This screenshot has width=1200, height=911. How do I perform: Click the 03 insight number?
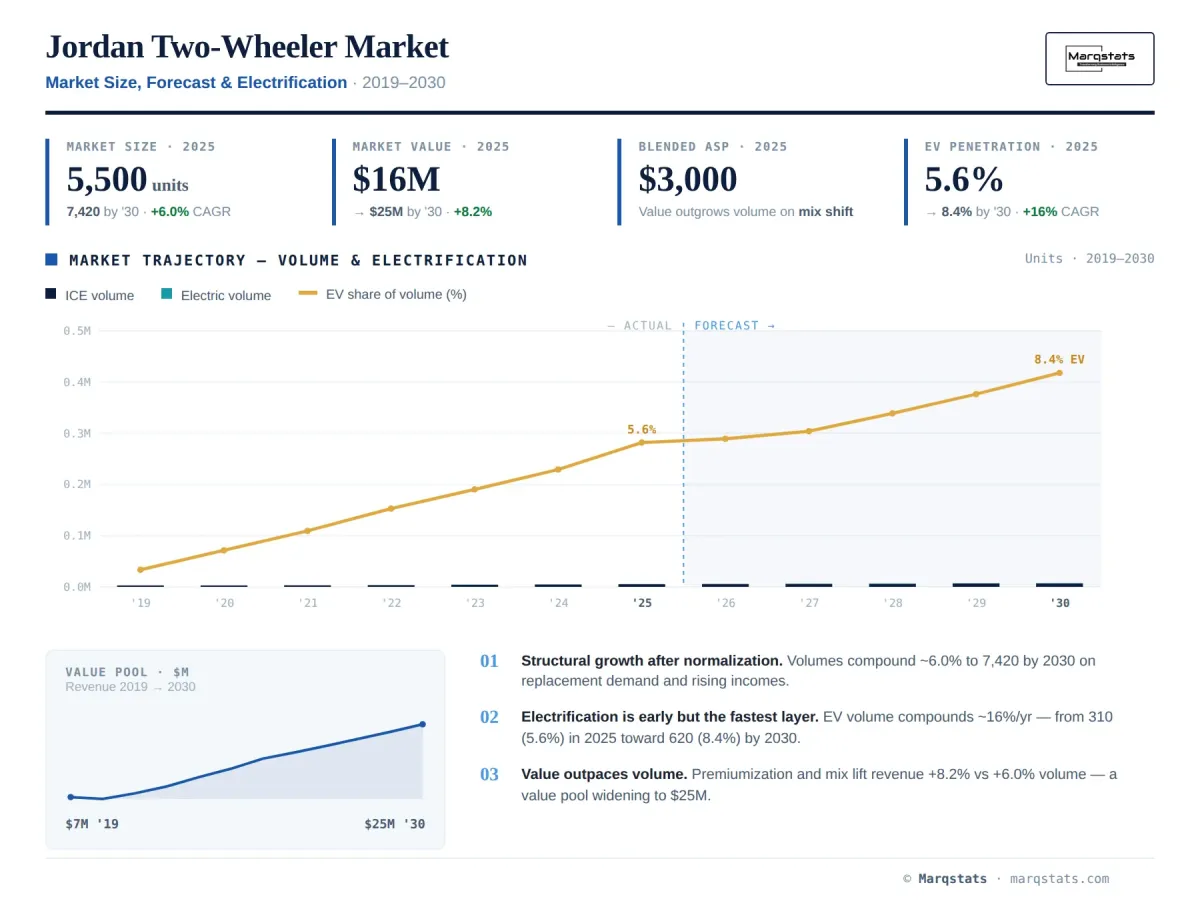[x=489, y=774]
